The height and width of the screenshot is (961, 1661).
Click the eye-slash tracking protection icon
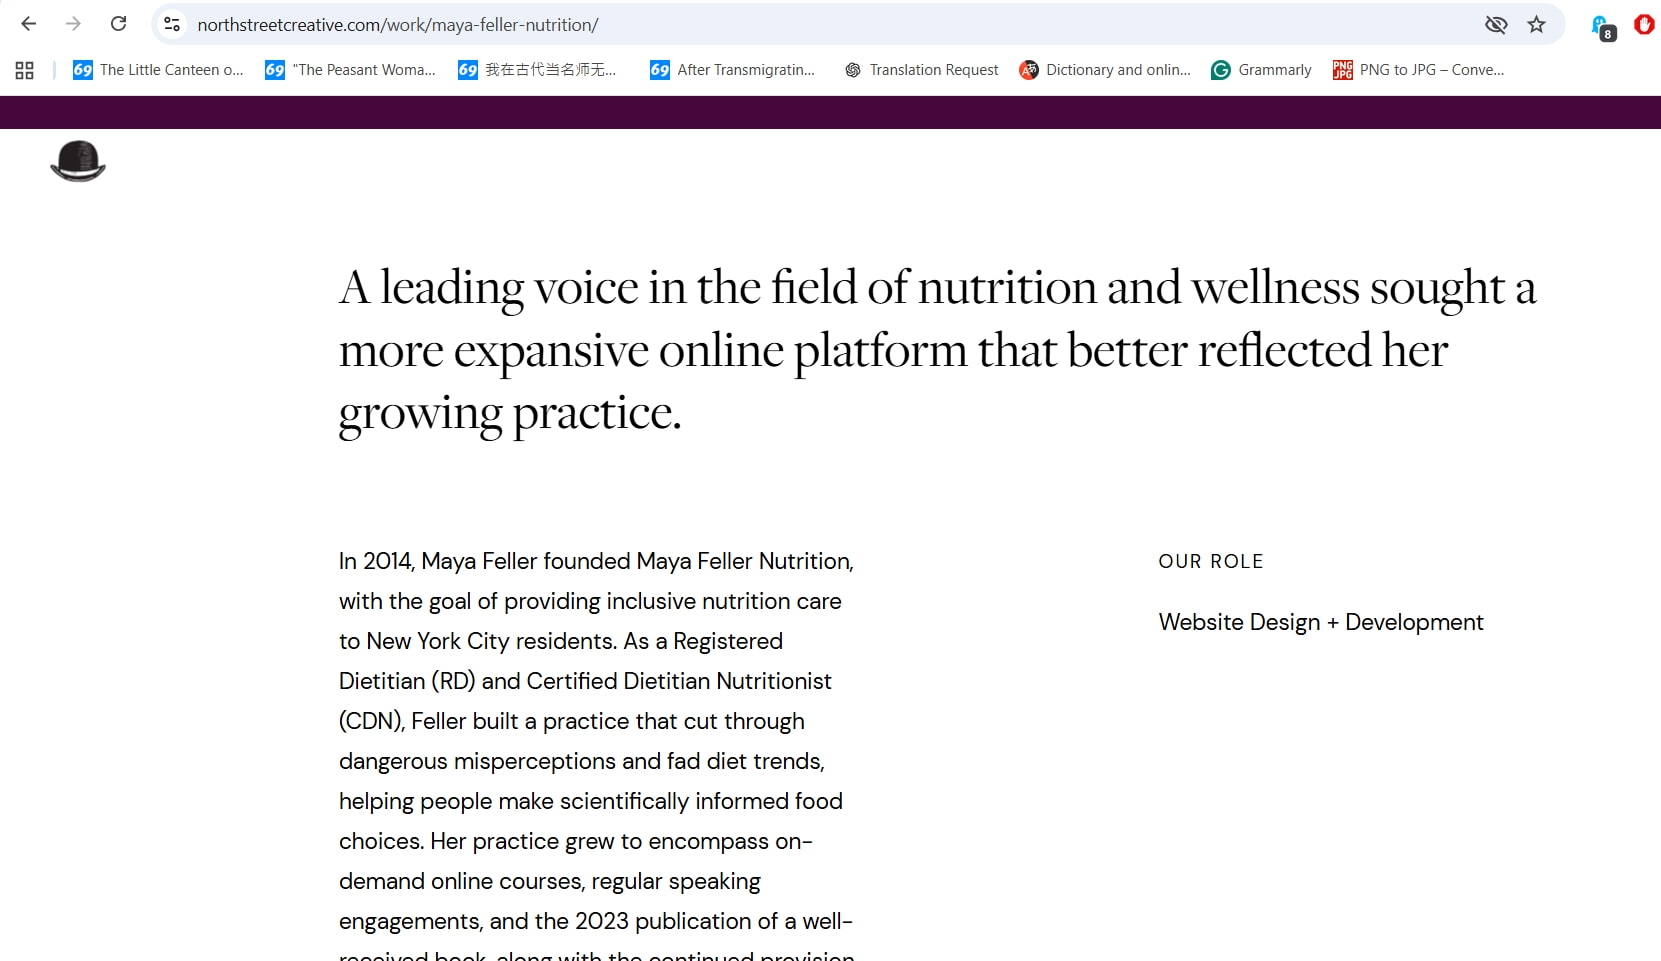coord(1496,25)
